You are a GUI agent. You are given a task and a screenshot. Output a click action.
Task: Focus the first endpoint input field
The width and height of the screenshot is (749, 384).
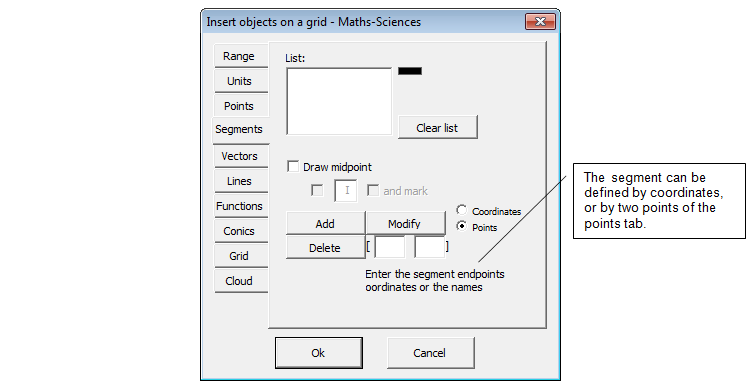click(x=390, y=247)
